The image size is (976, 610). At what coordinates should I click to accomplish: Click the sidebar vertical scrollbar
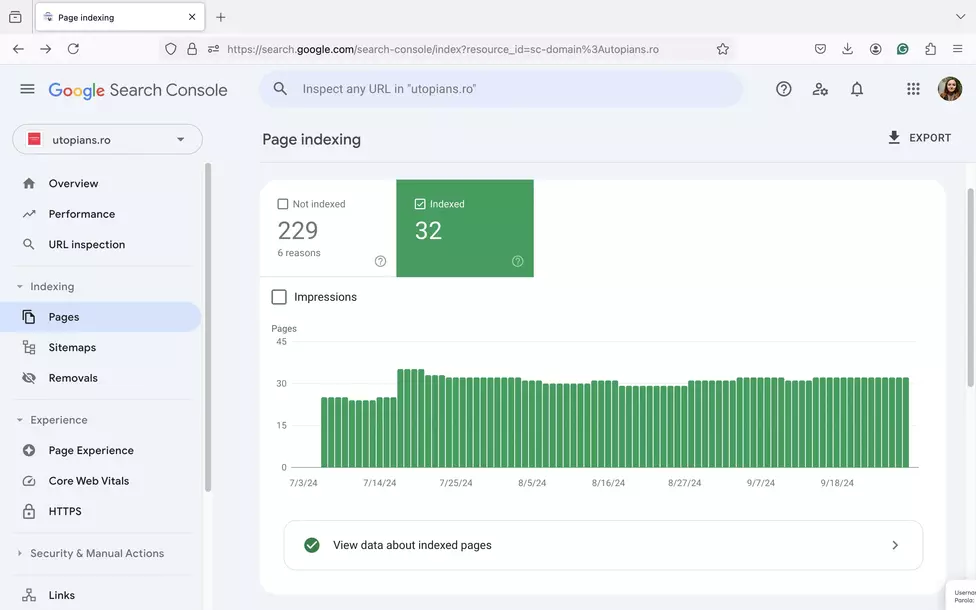208,327
